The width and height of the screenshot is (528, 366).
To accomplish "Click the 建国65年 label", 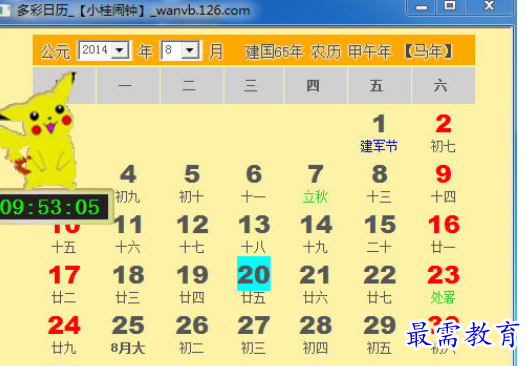I will [274, 52].
